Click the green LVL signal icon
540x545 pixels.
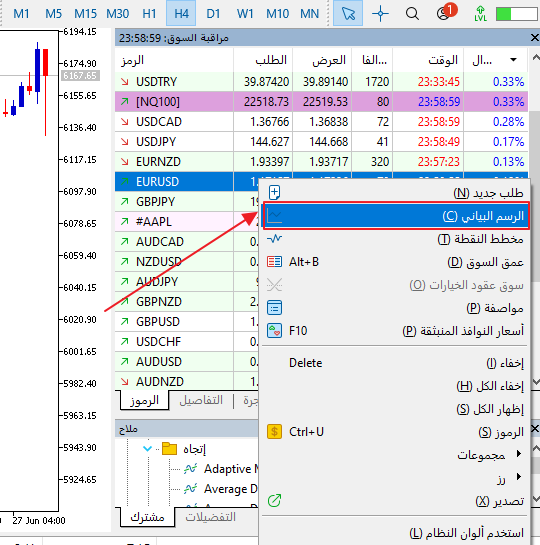click(480, 14)
